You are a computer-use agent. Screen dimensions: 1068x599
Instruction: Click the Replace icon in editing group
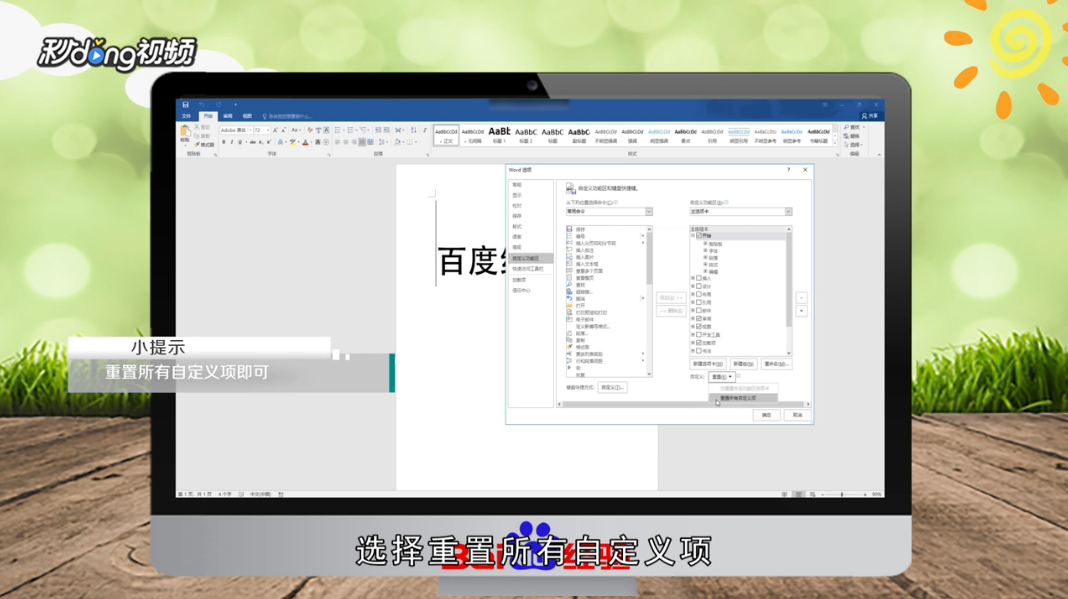(847, 136)
